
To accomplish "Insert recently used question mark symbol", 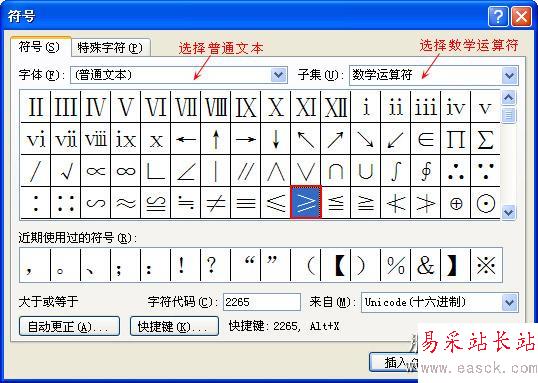I will pos(216,265).
